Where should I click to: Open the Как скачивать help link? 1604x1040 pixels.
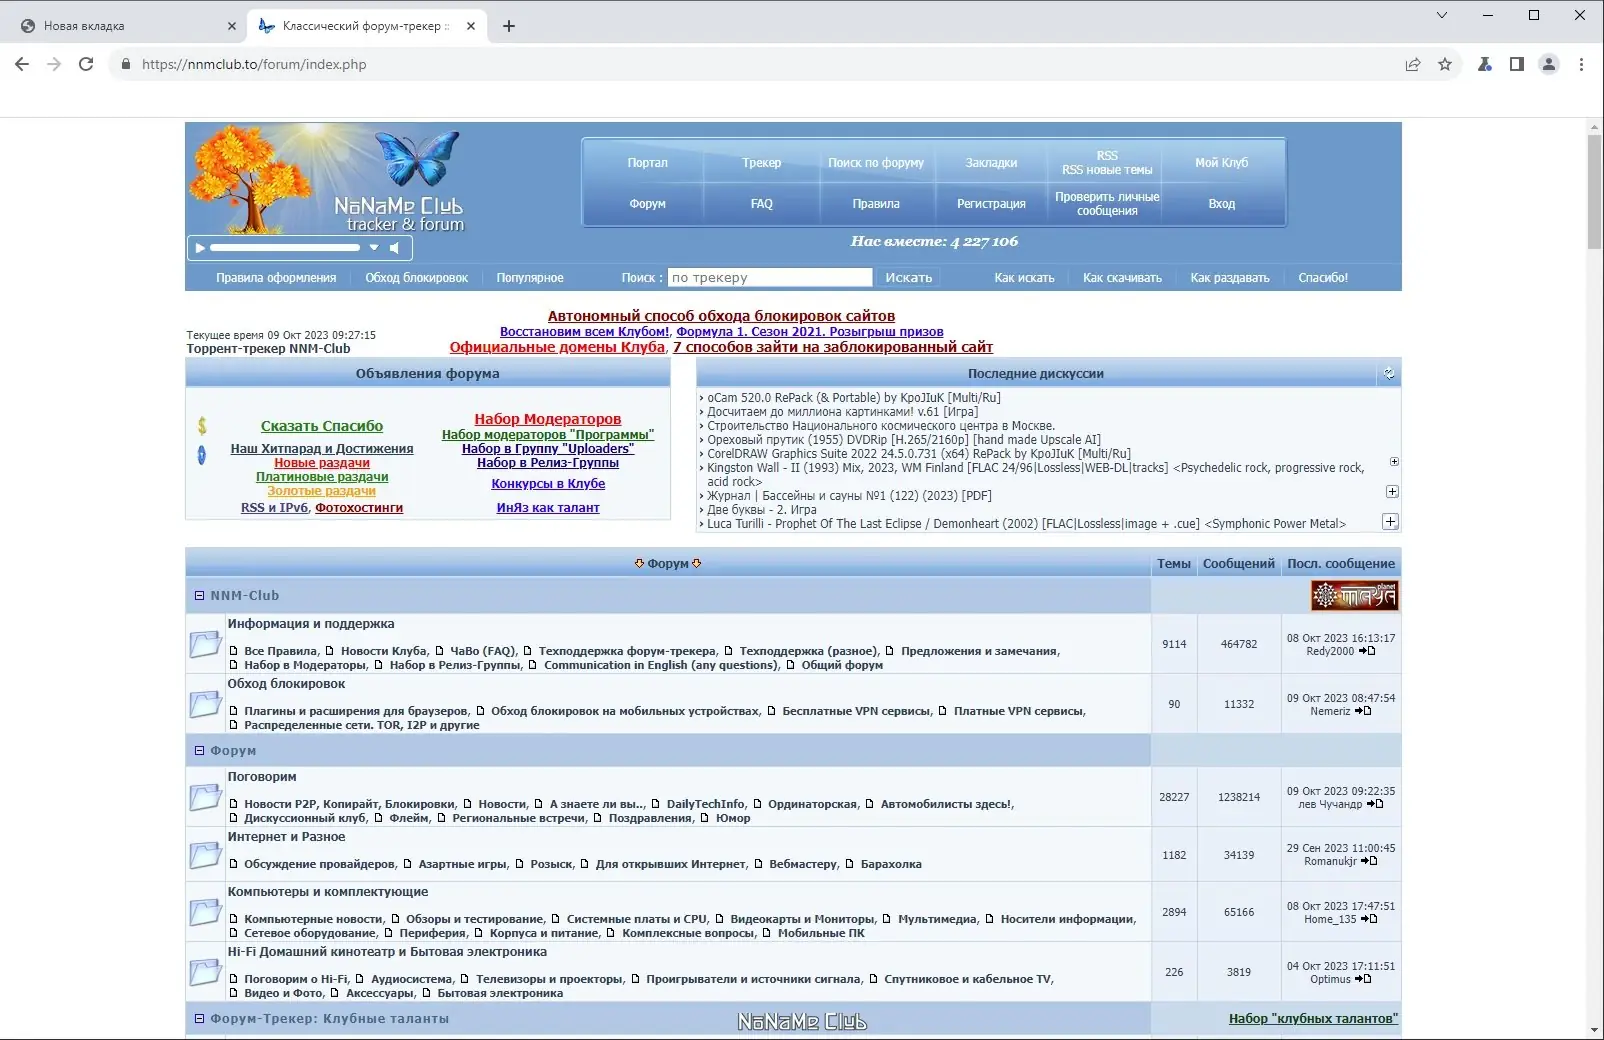click(1122, 277)
